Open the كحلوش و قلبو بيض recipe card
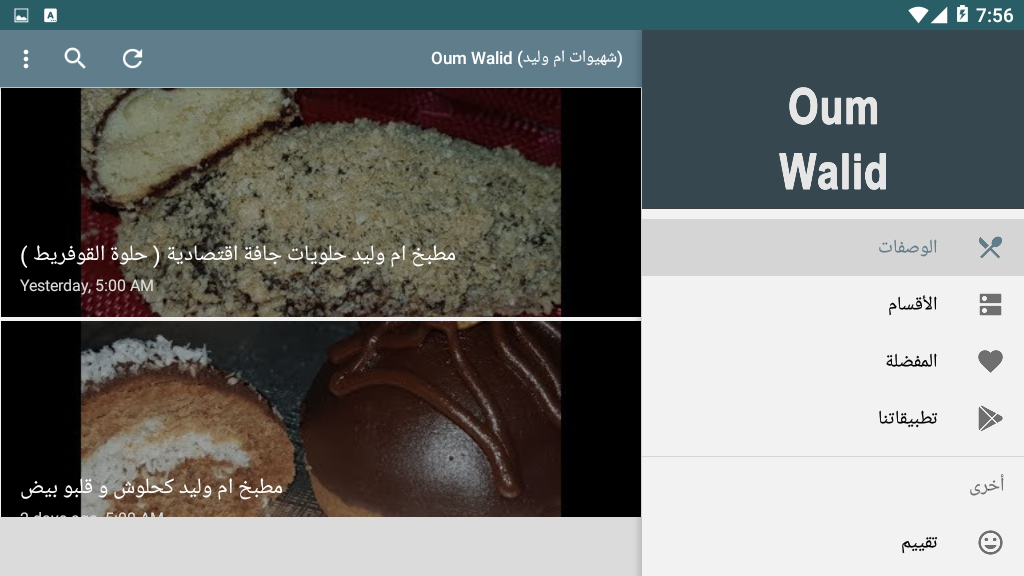The width and height of the screenshot is (1024, 576). [x=321, y=419]
